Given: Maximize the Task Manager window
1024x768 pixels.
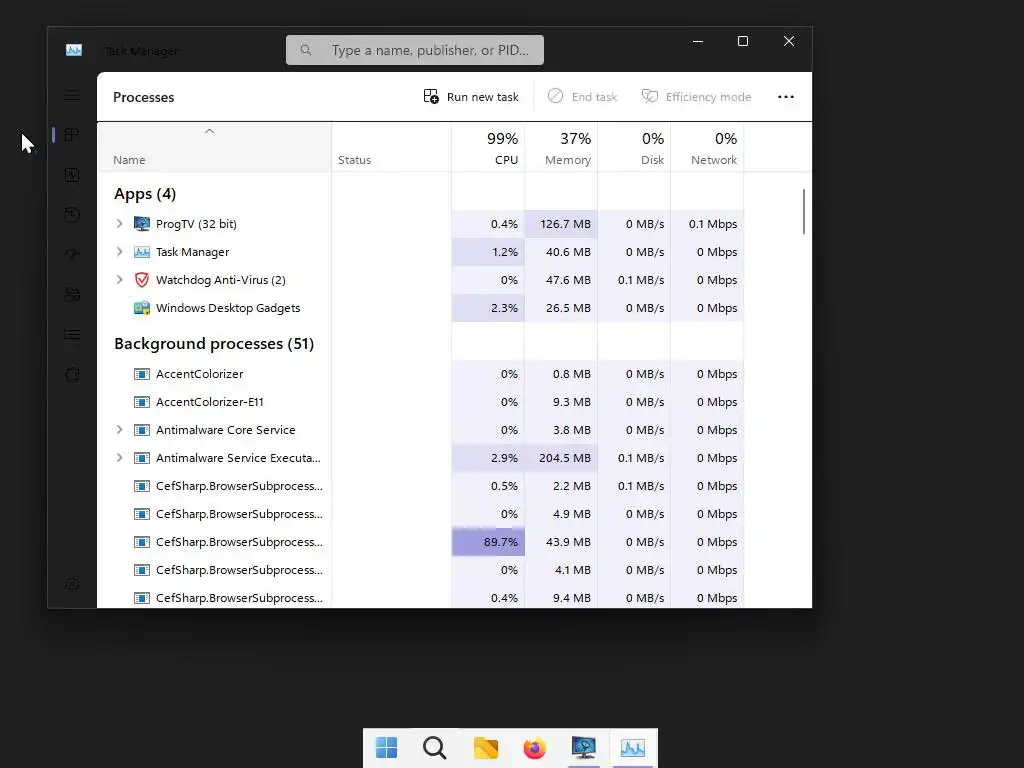Looking at the screenshot, I should [x=743, y=41].
